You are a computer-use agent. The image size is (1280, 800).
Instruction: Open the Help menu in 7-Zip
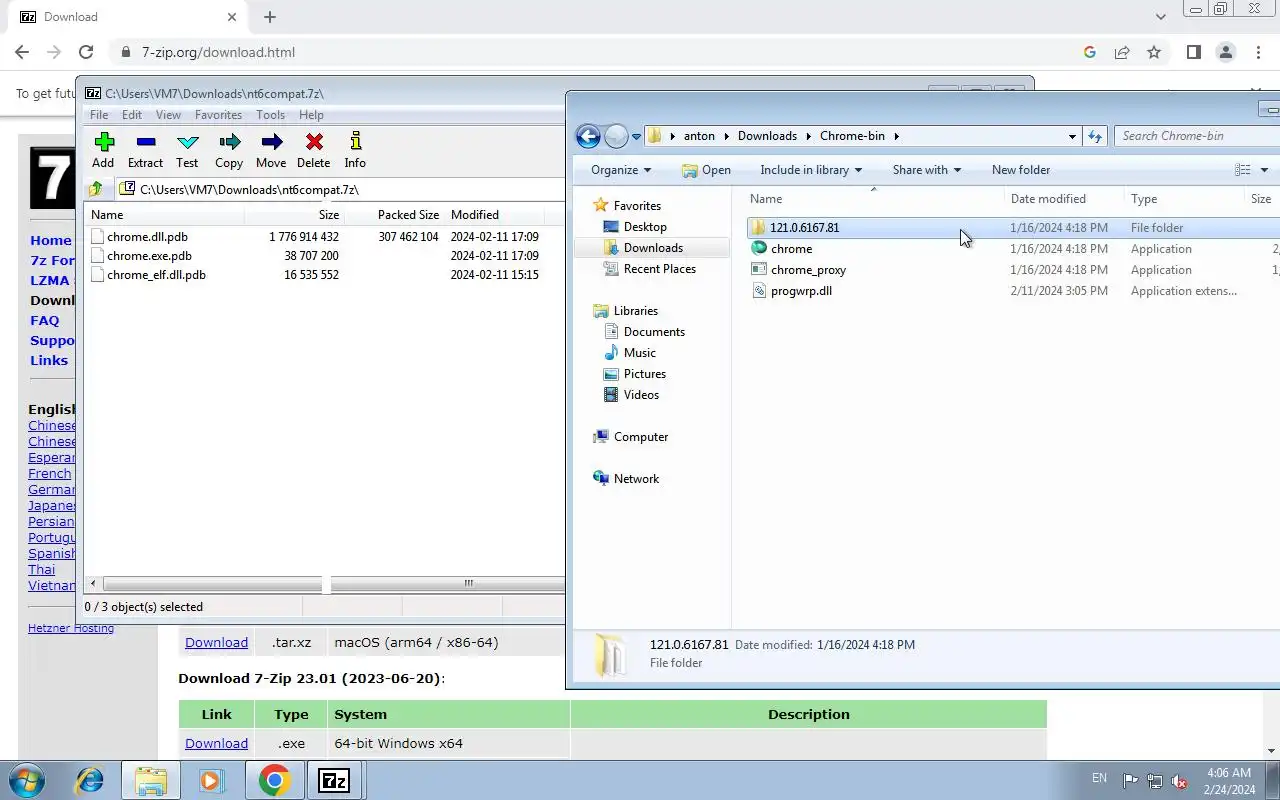(x=311, y=115)
